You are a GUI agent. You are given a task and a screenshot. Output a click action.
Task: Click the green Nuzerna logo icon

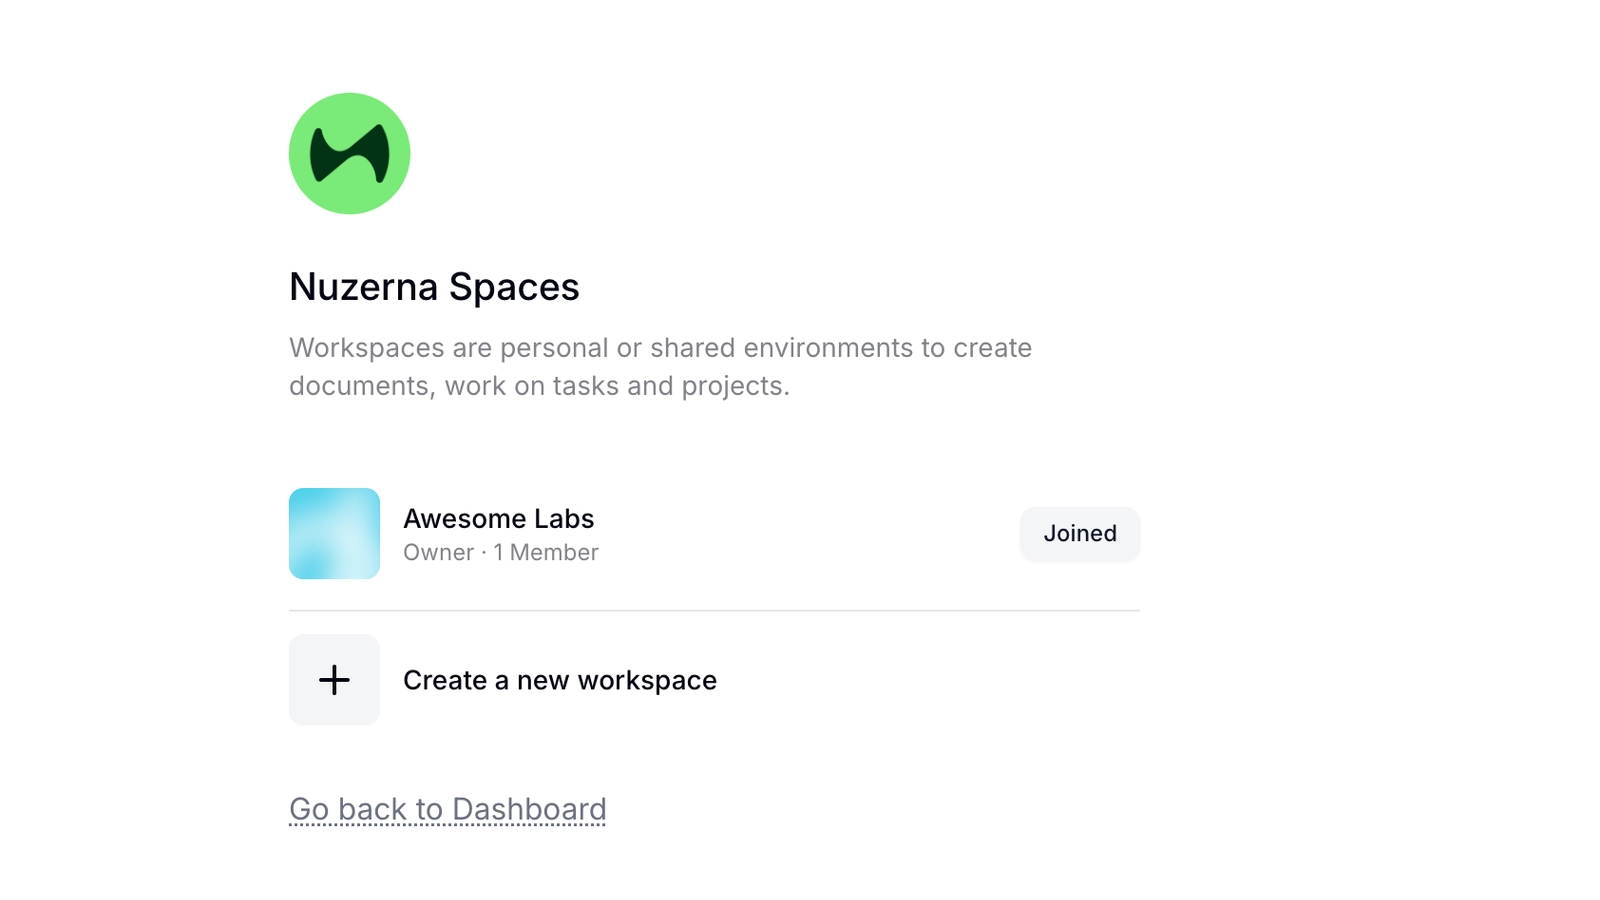[349, 153]
